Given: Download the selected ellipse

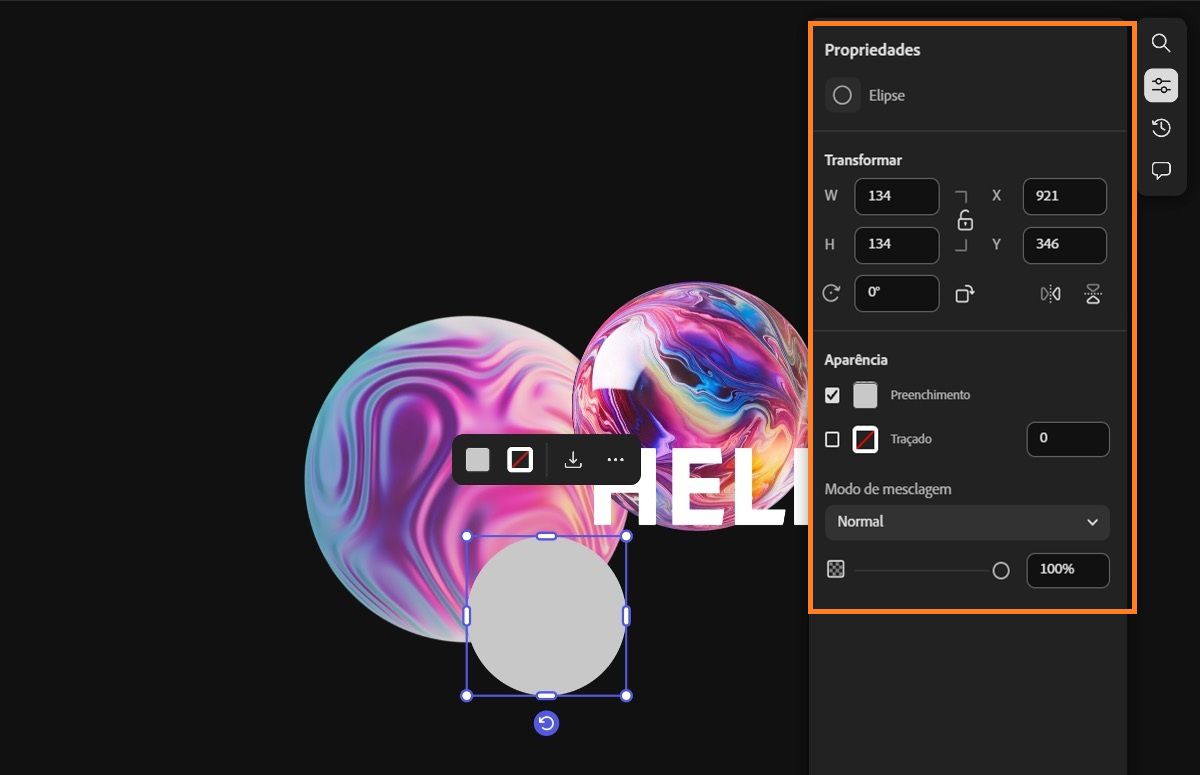Looking at the screenshot, I should click(572, 459).
